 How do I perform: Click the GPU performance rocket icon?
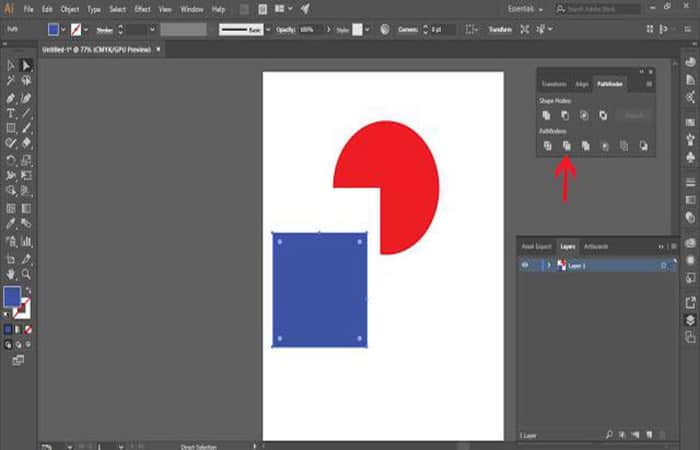tap(305, 9)
